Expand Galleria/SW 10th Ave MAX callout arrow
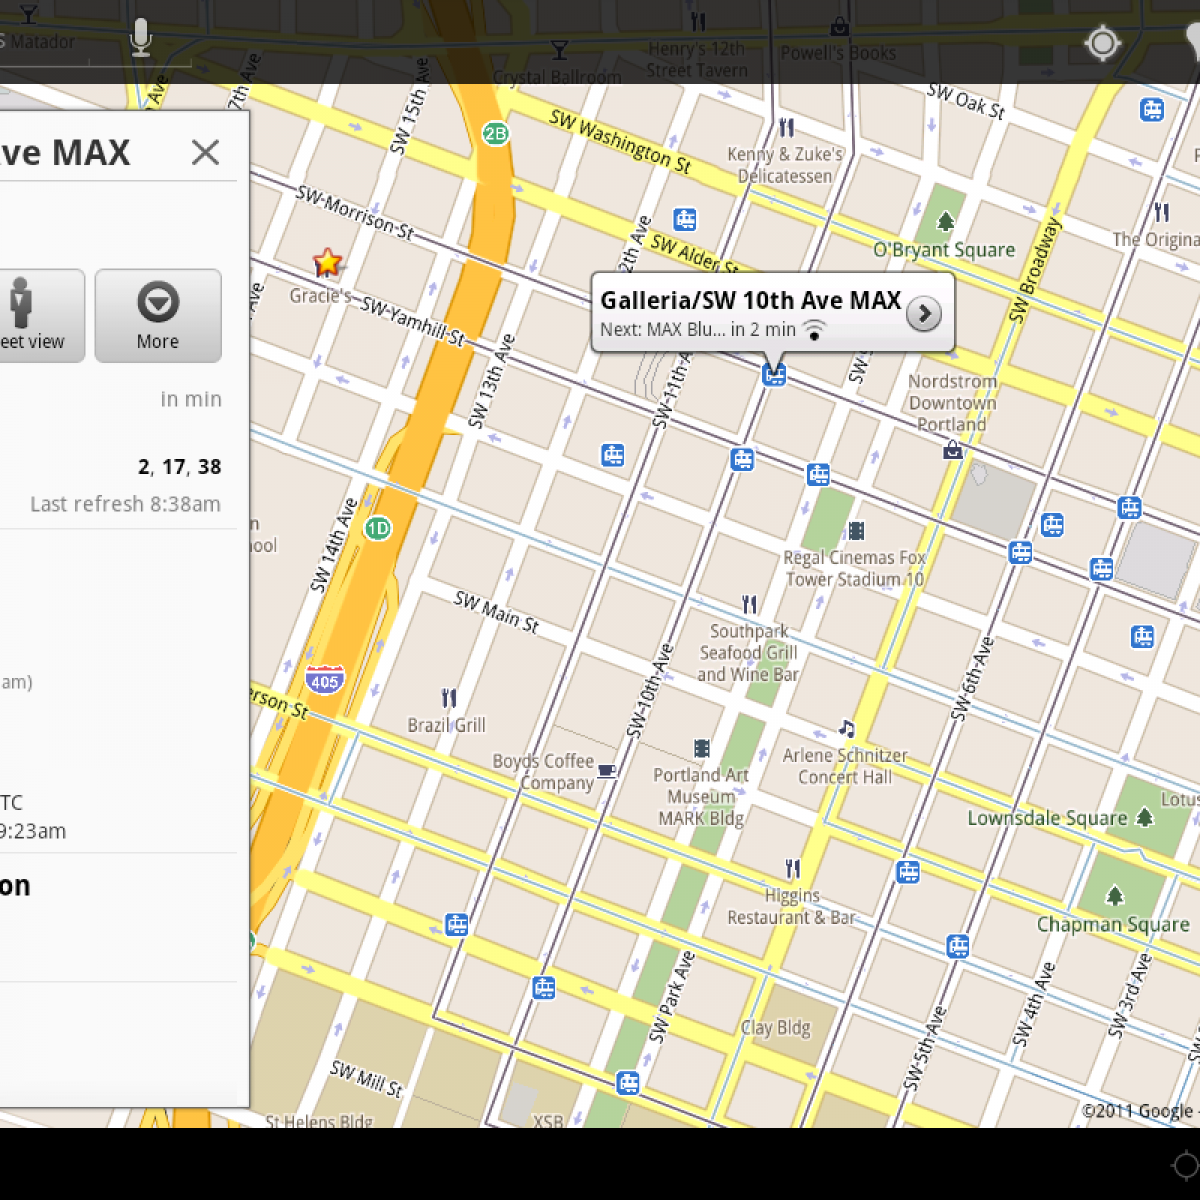 [x=923, y=314]
